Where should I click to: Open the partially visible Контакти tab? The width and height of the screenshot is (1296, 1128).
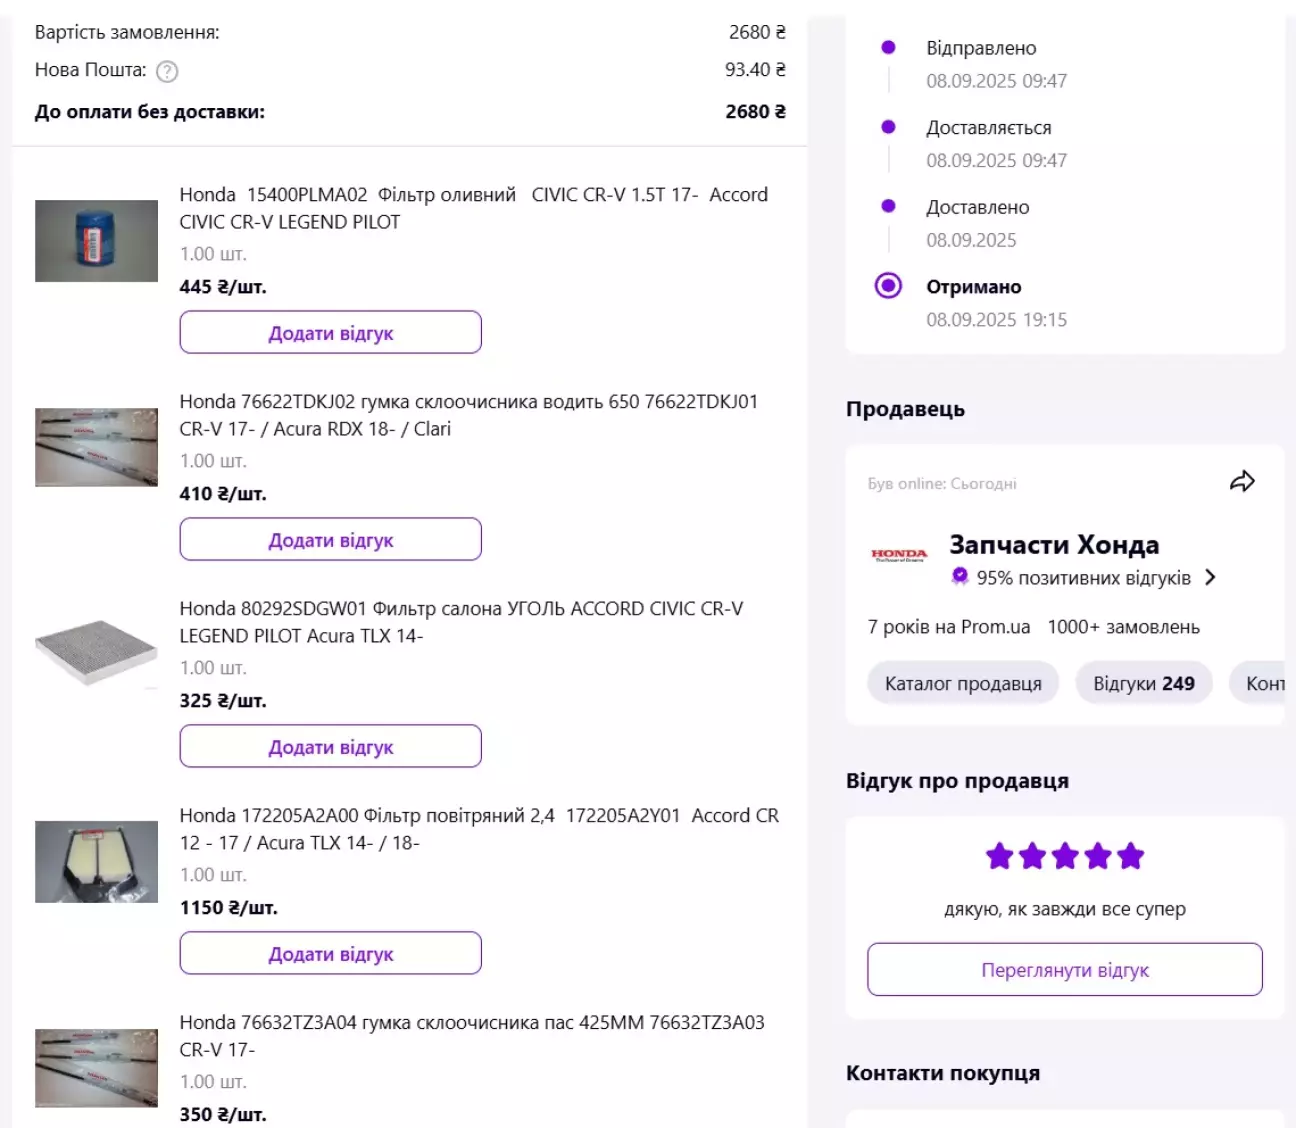pos(1262,683)
